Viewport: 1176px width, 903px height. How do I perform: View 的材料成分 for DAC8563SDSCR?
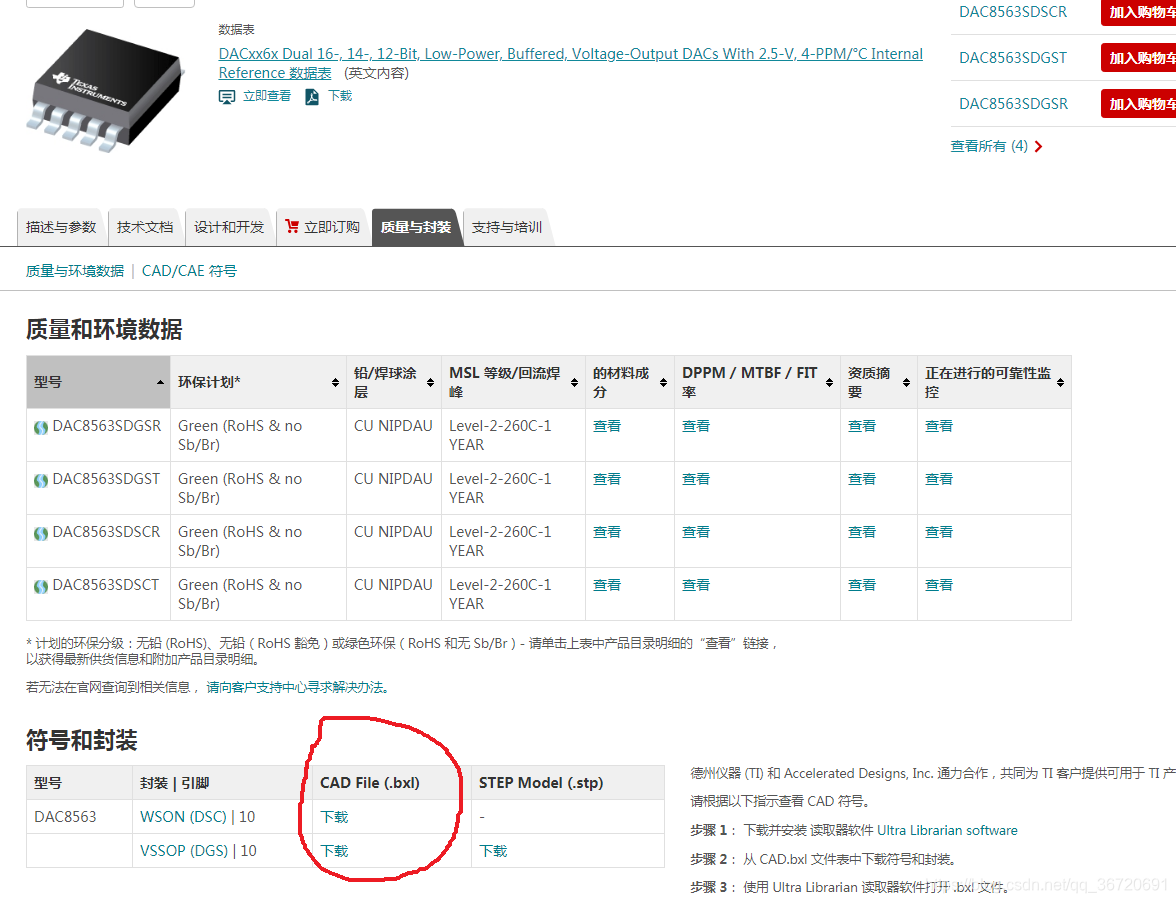coord(607,532)
